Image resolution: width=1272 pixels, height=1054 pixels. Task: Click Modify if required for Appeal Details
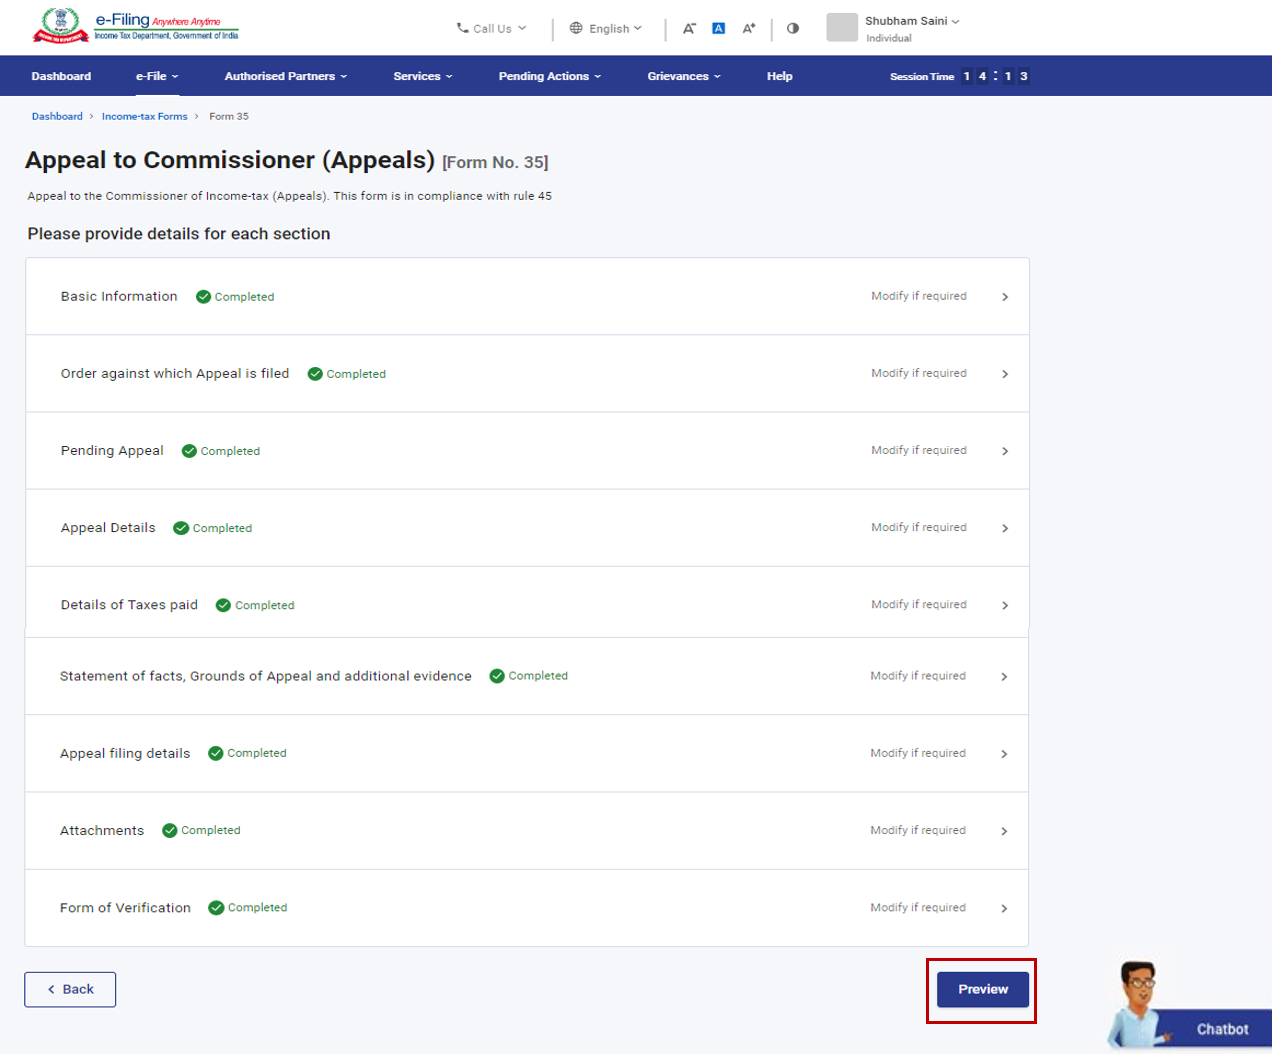918,528
